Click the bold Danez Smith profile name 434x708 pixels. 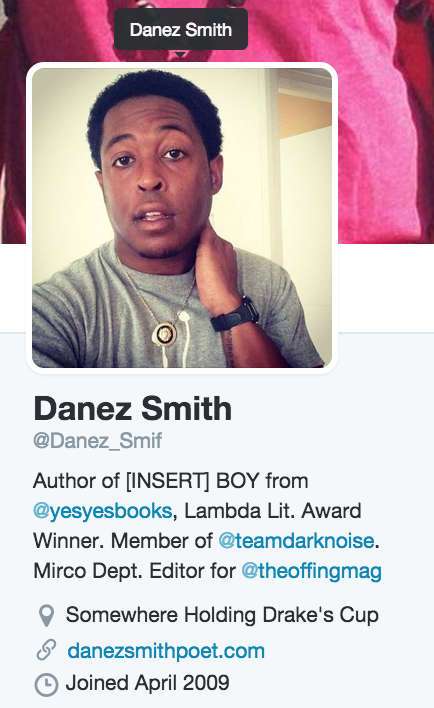click(133, 408)
